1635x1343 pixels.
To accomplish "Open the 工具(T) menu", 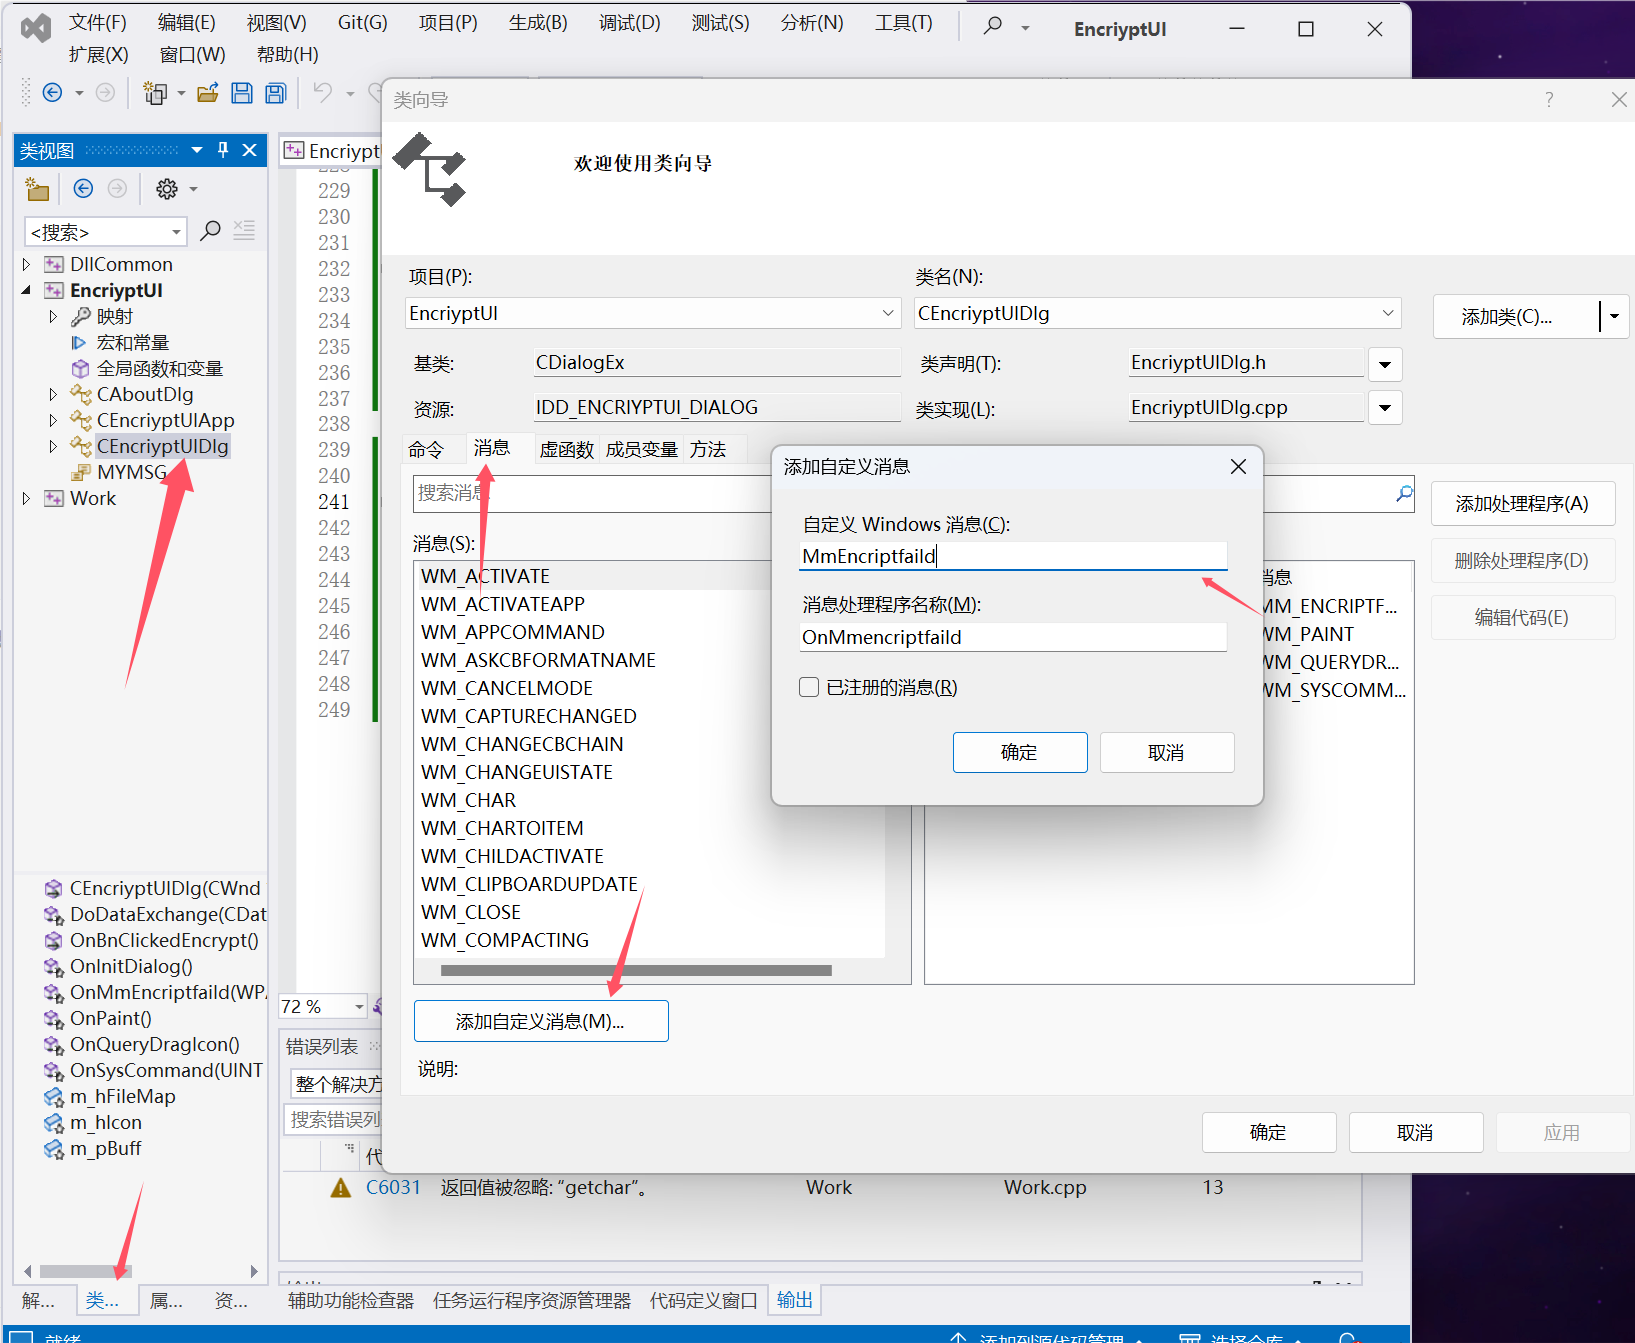I will coord(903,22).
